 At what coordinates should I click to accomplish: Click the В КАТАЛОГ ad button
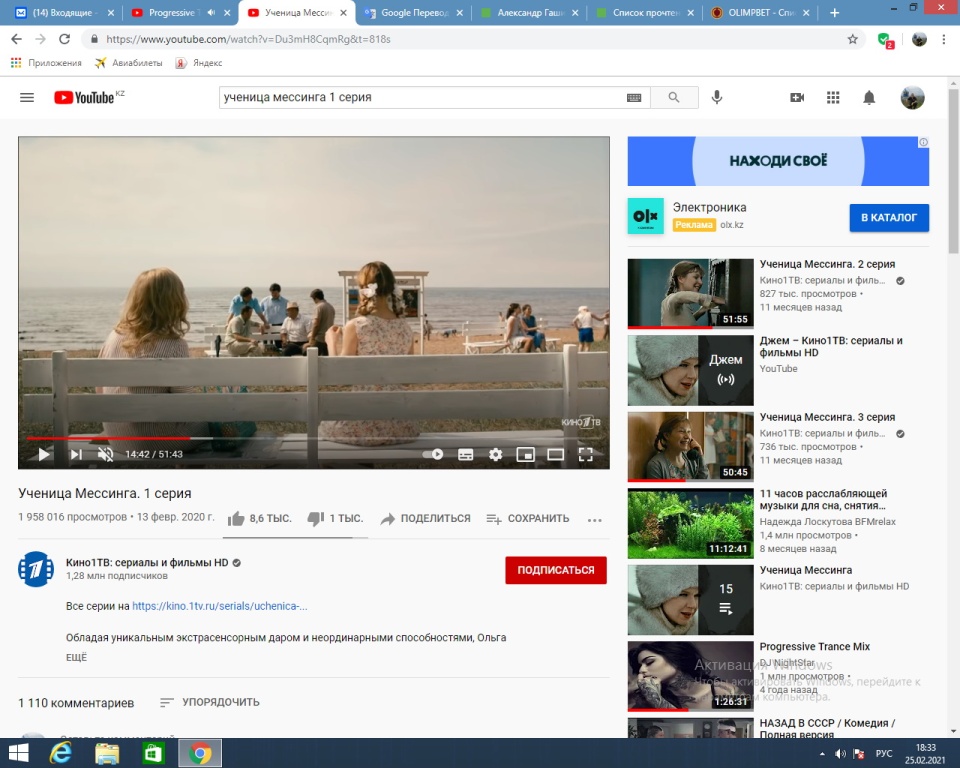click(888, 217)
